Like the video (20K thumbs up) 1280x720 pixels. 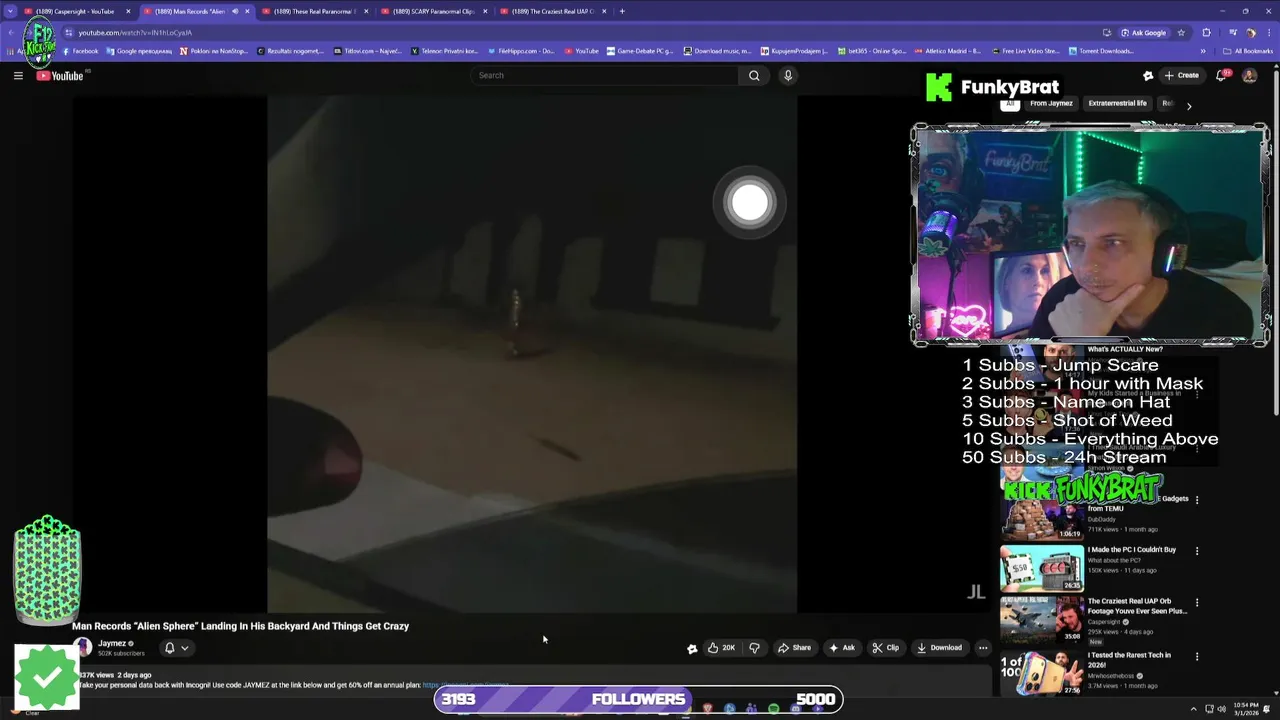721,647
